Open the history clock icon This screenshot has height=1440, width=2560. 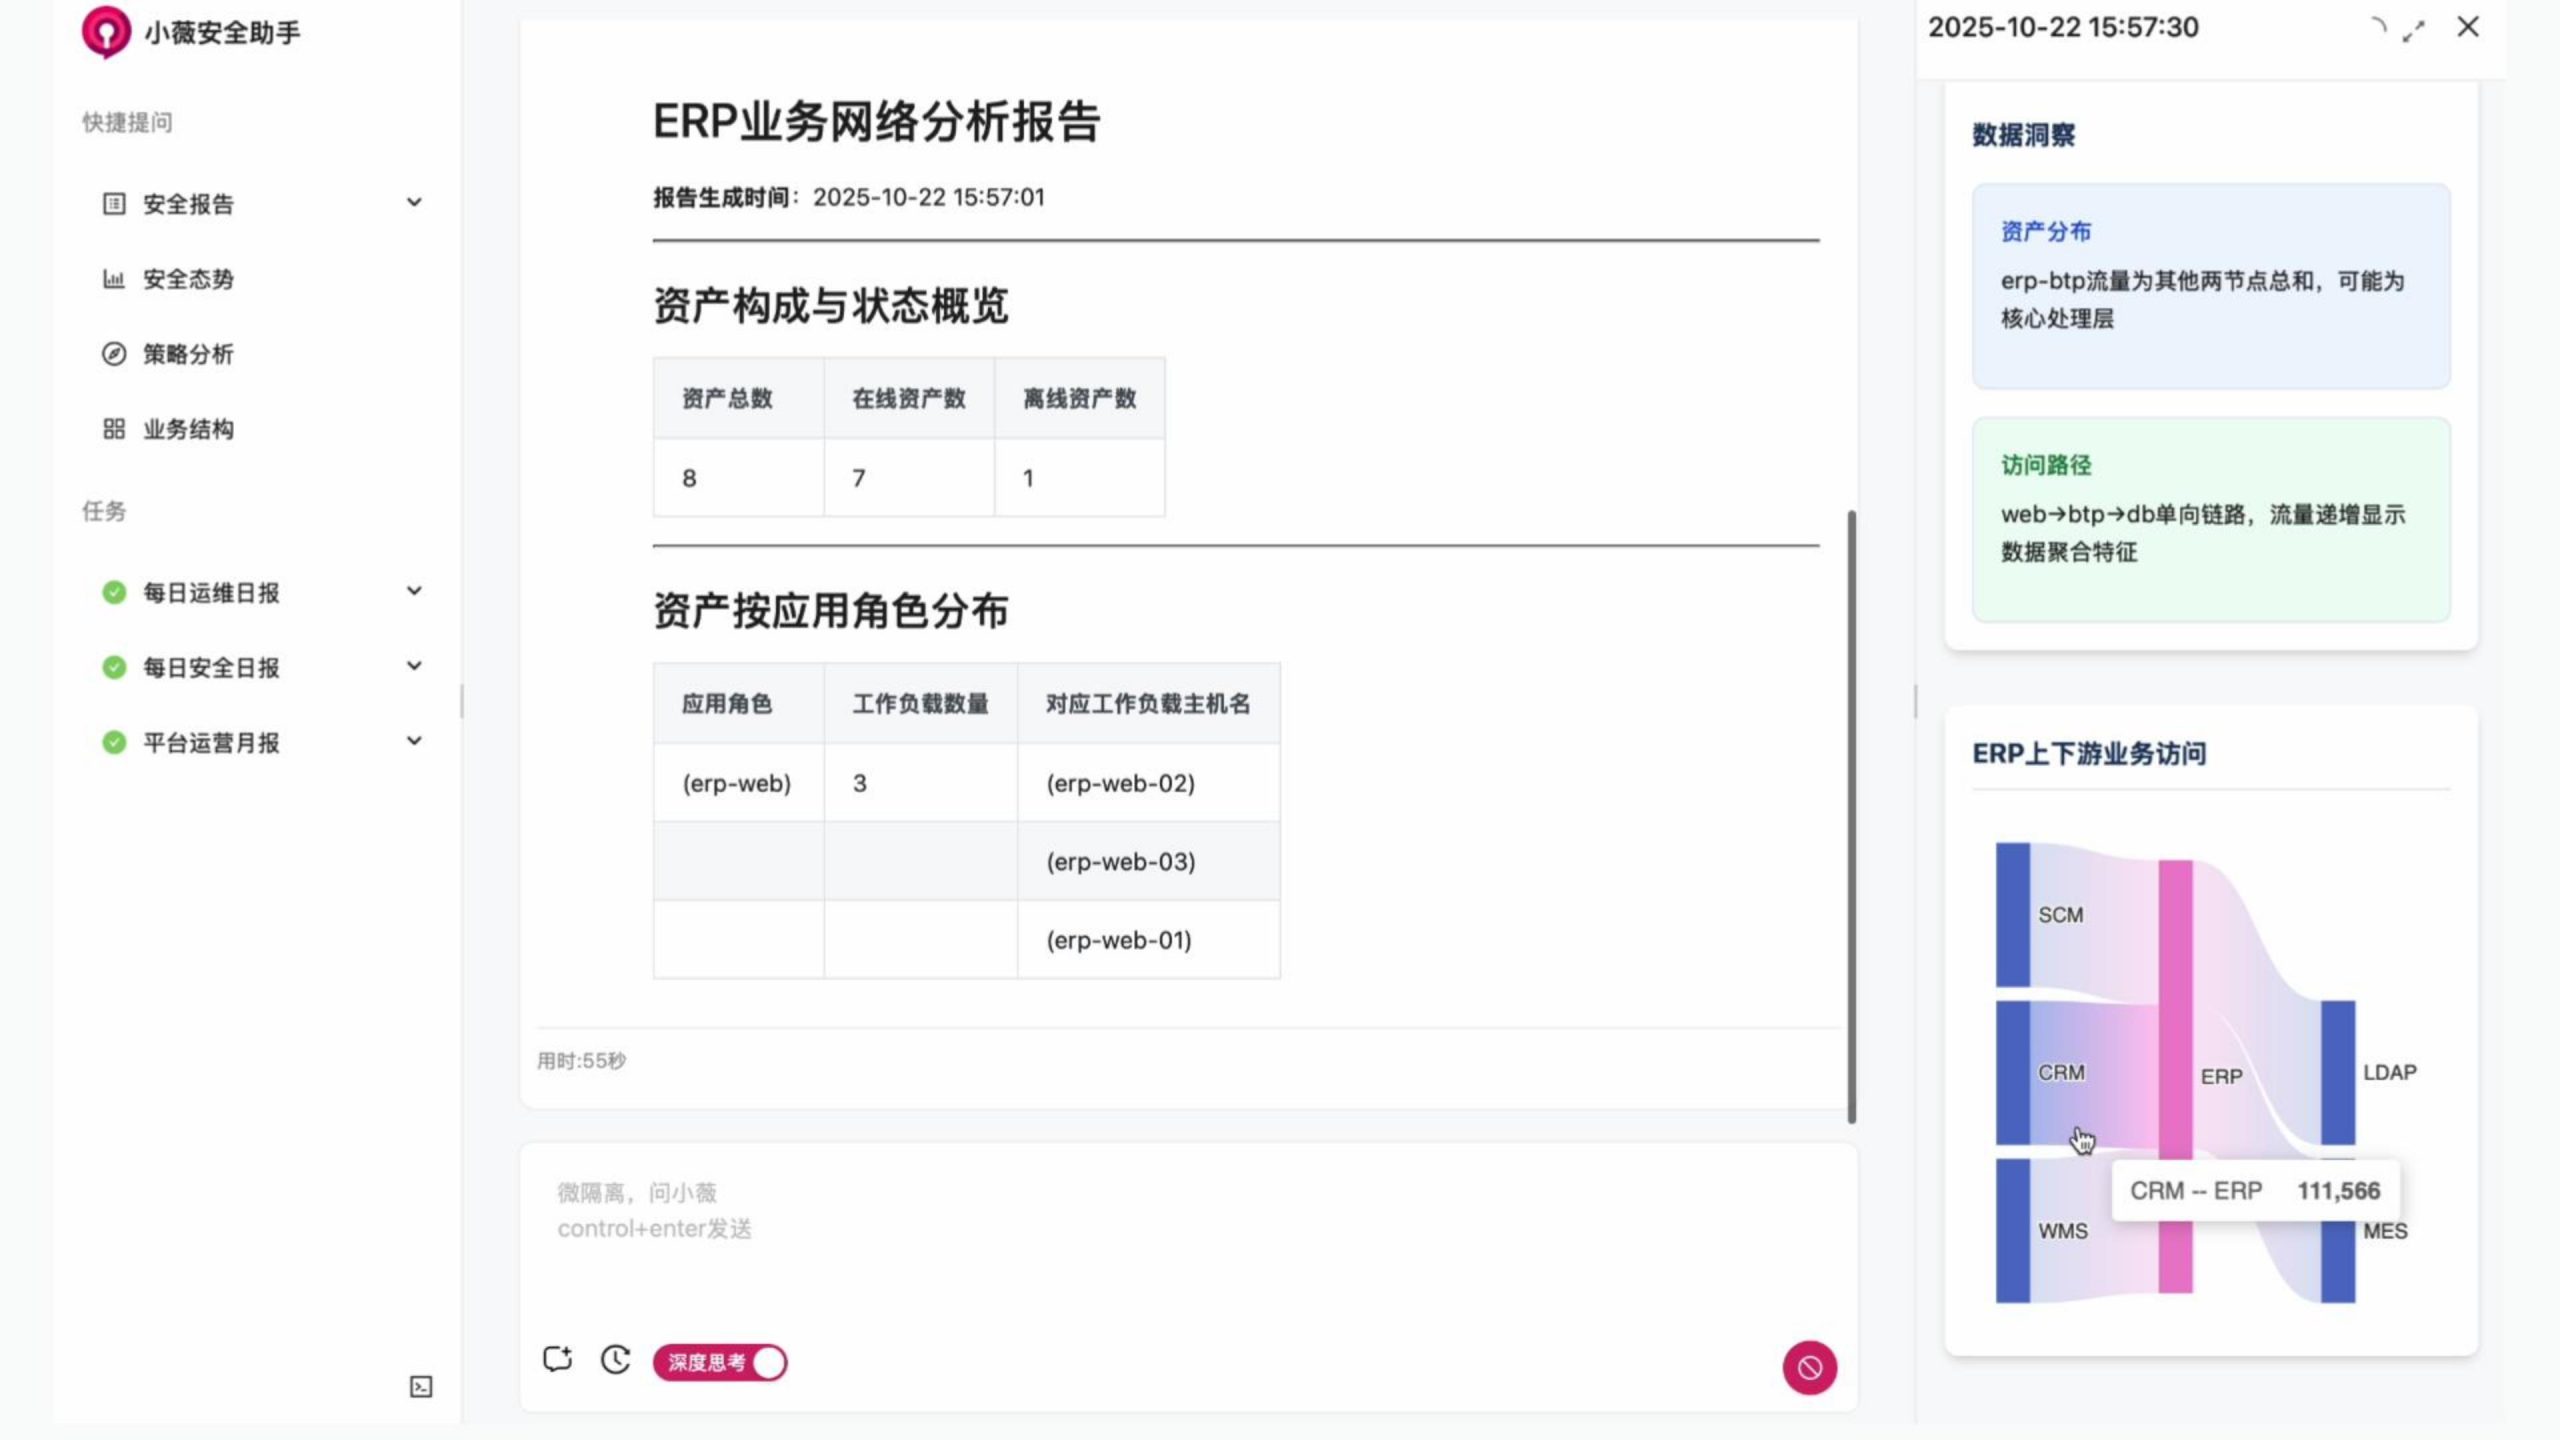click(x=615, y=1359)
